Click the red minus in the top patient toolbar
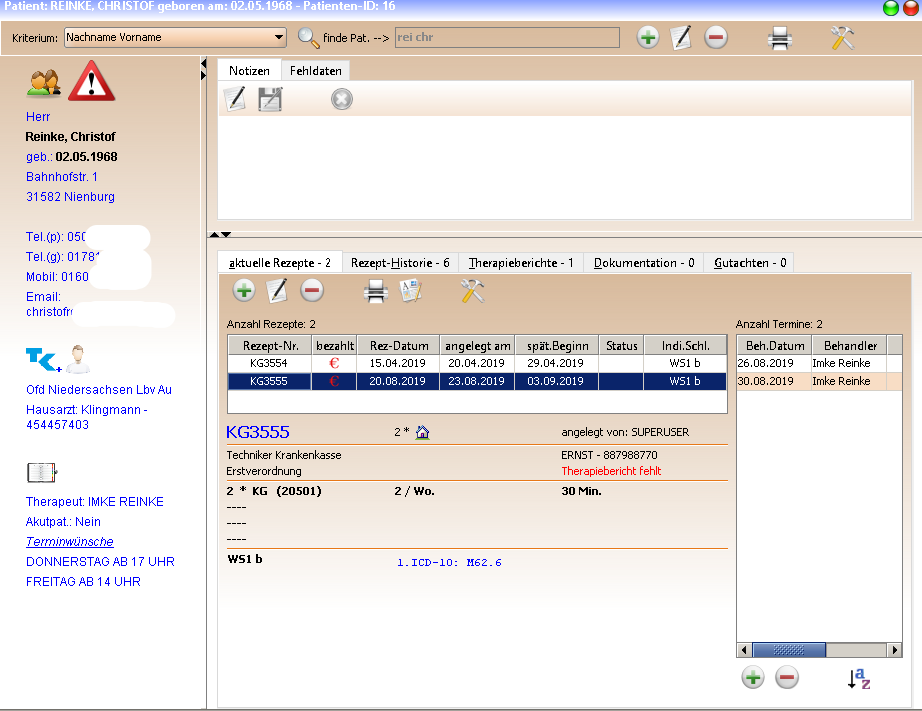Image resolution: width=922 pixels, height=711 pixels. (716, 38)
